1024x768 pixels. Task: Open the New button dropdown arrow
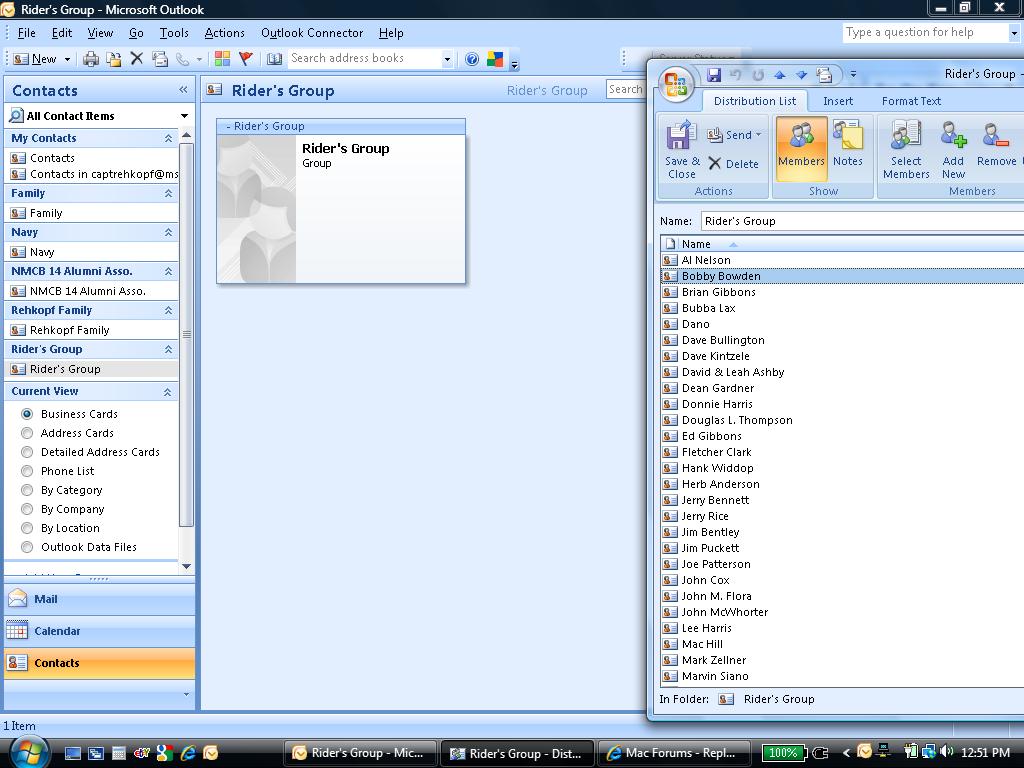click(67, 59)
